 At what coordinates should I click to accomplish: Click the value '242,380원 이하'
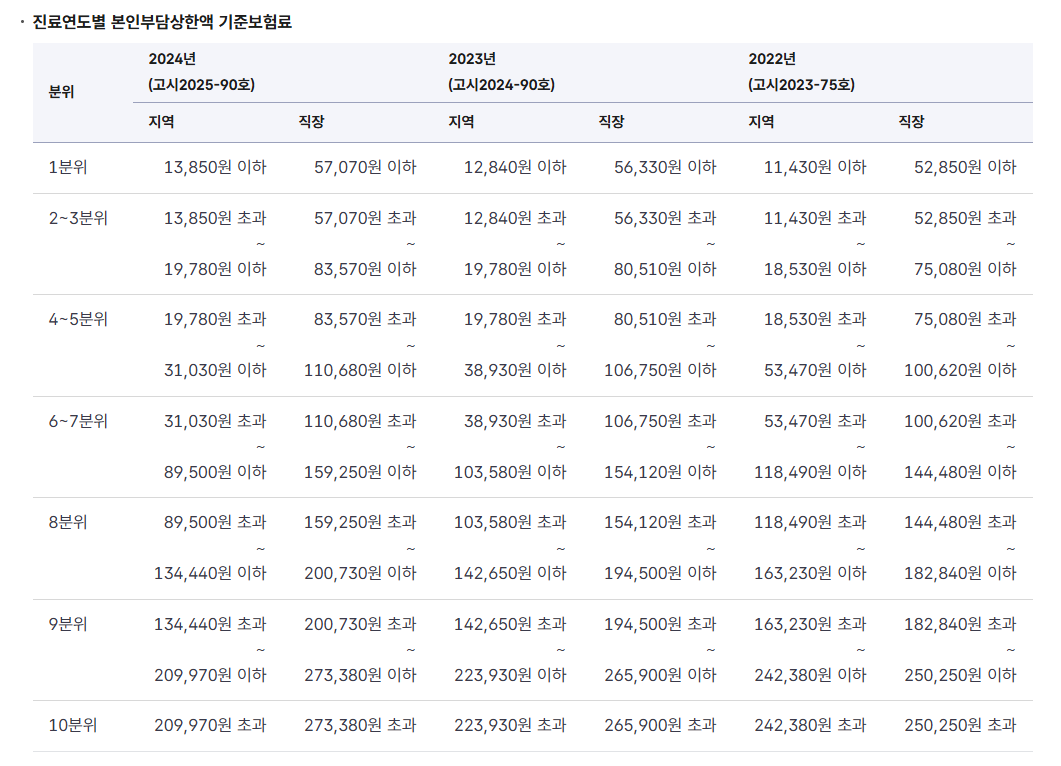(811, 675)
